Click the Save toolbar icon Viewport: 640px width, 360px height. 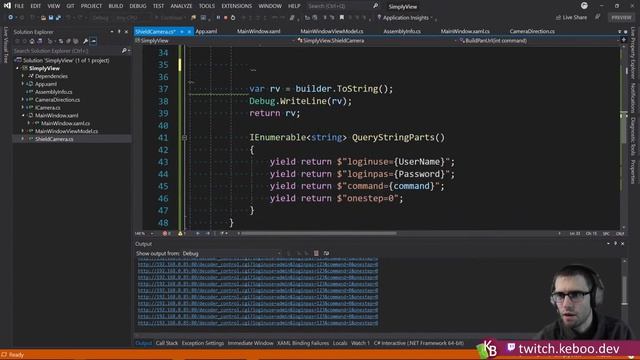(x=51, y=18)
